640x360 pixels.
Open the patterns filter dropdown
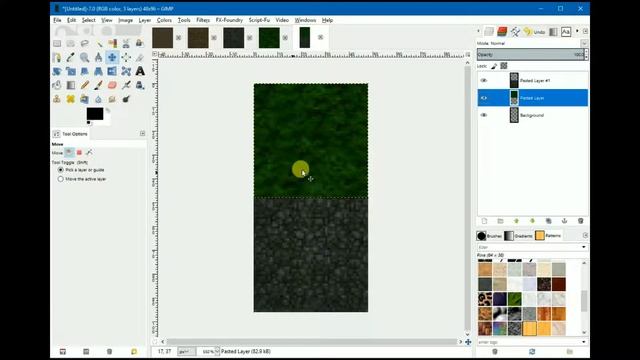pos(584,247)
